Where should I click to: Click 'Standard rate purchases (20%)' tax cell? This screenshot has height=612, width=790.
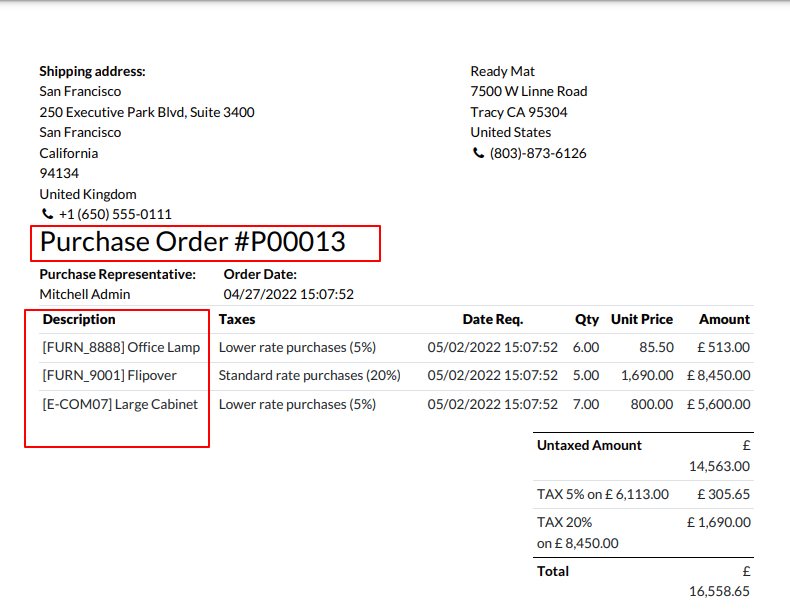coord(309,376)
